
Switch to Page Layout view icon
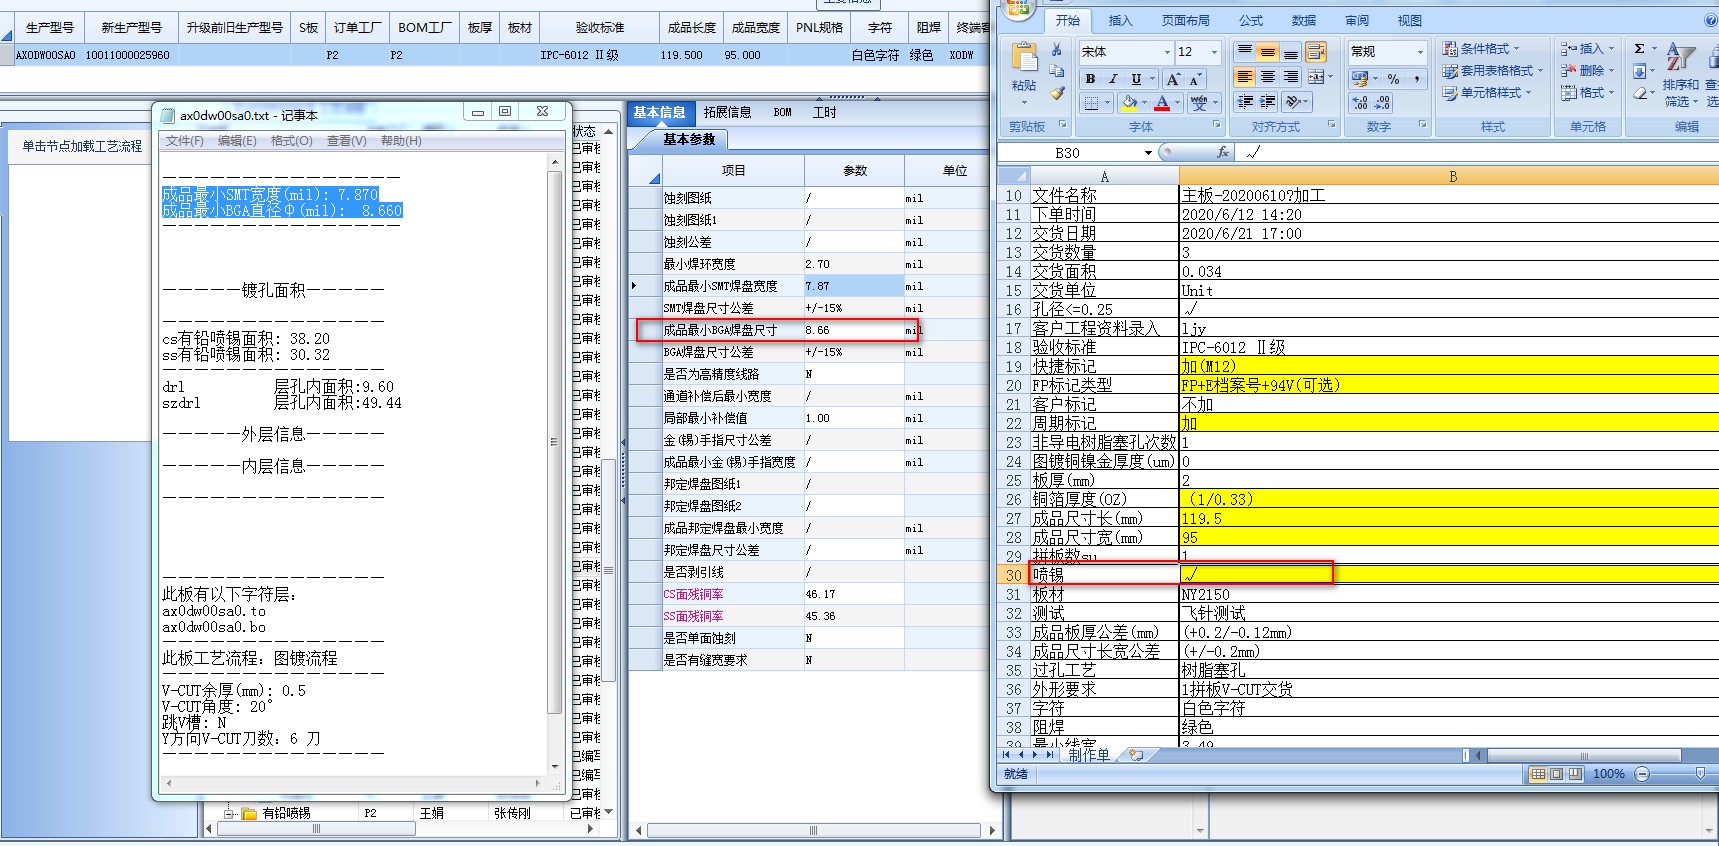(x=1557, y=774)
